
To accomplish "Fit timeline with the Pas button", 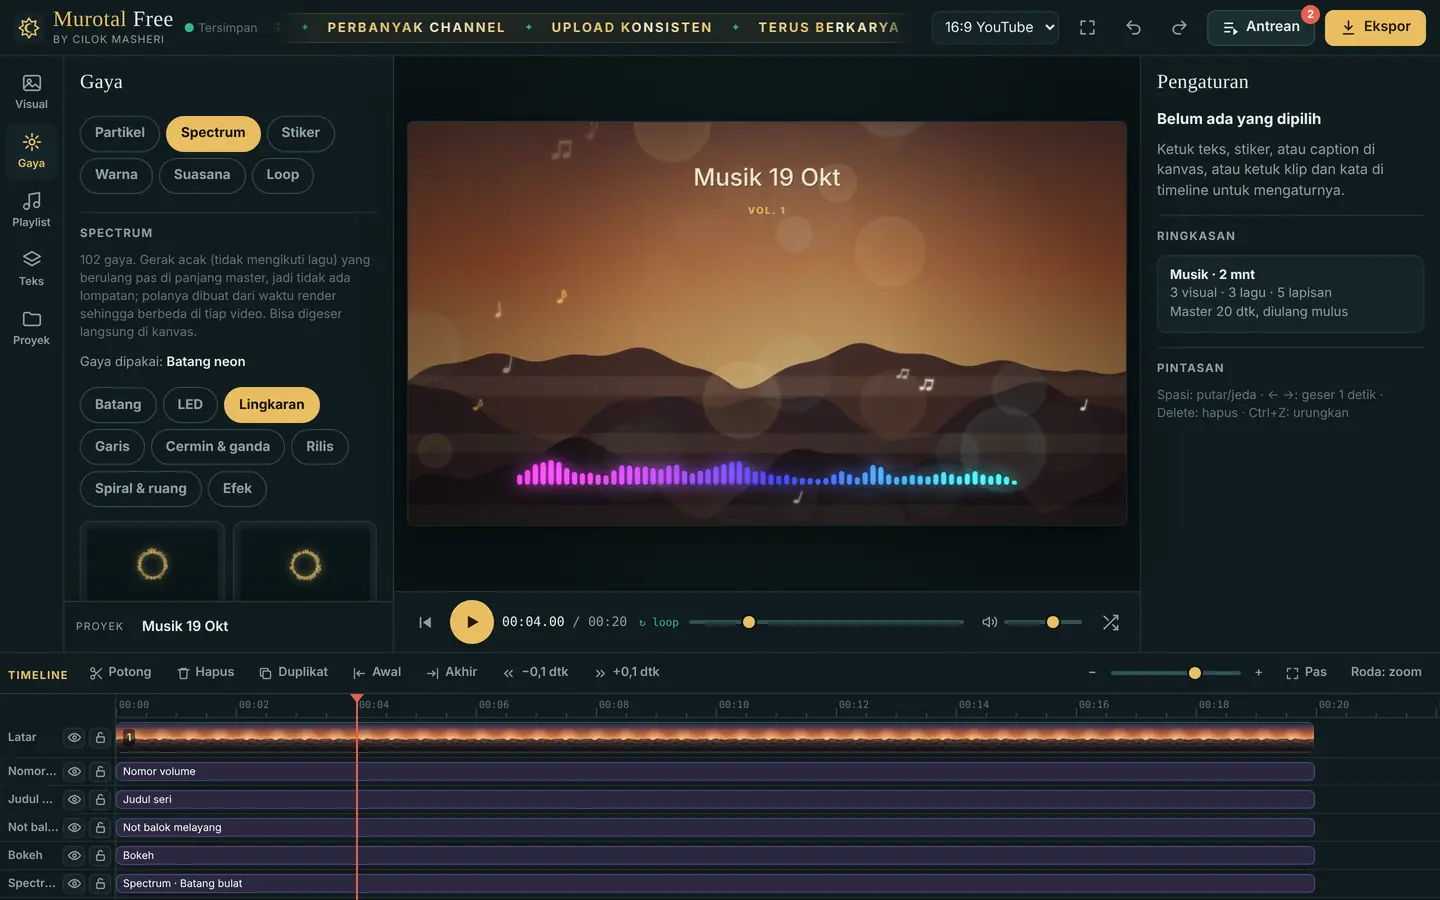I will [1306, 673].
